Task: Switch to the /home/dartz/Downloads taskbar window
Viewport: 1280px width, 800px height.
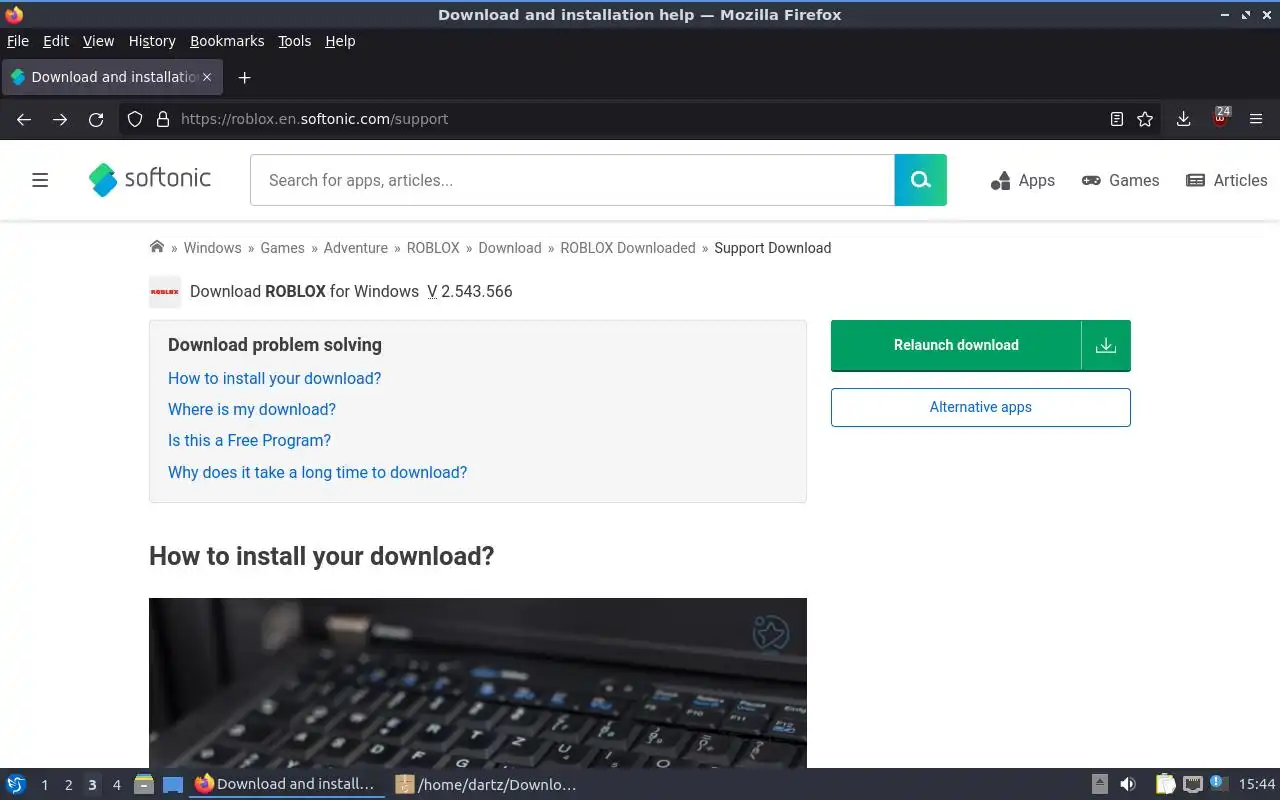Action: click(487, 785)
